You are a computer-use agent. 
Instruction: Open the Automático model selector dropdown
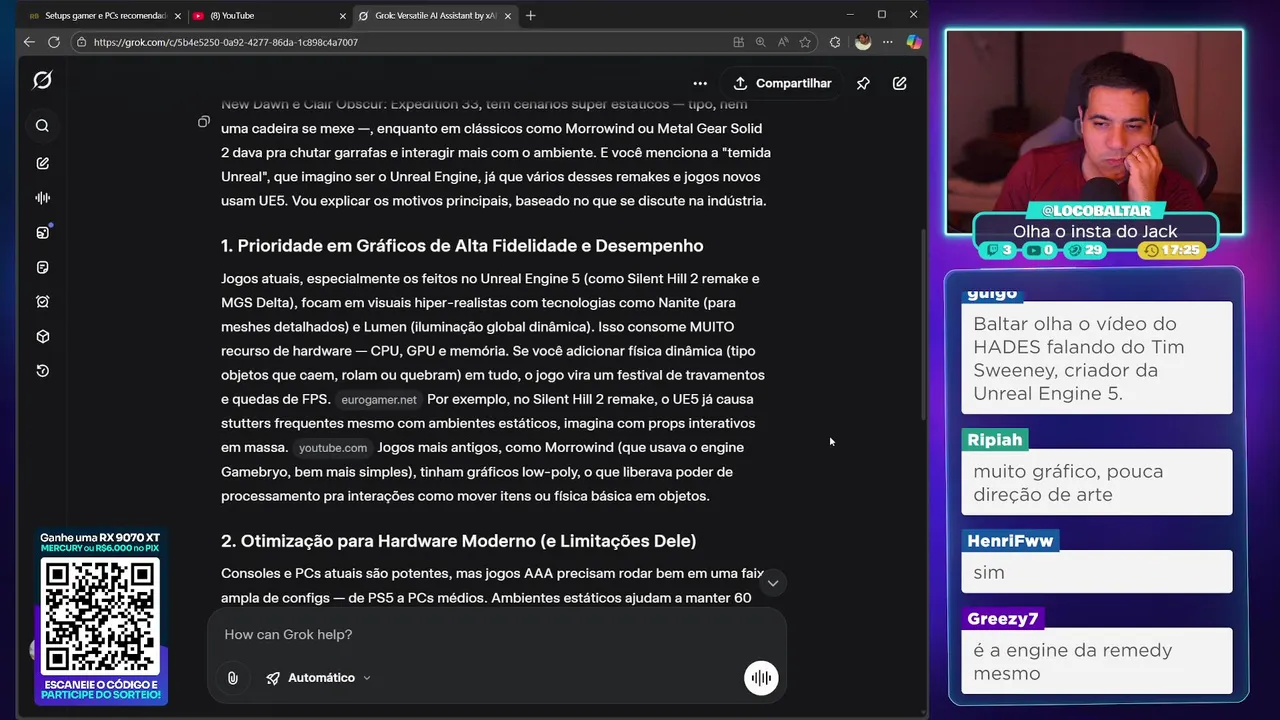(319, 678)
